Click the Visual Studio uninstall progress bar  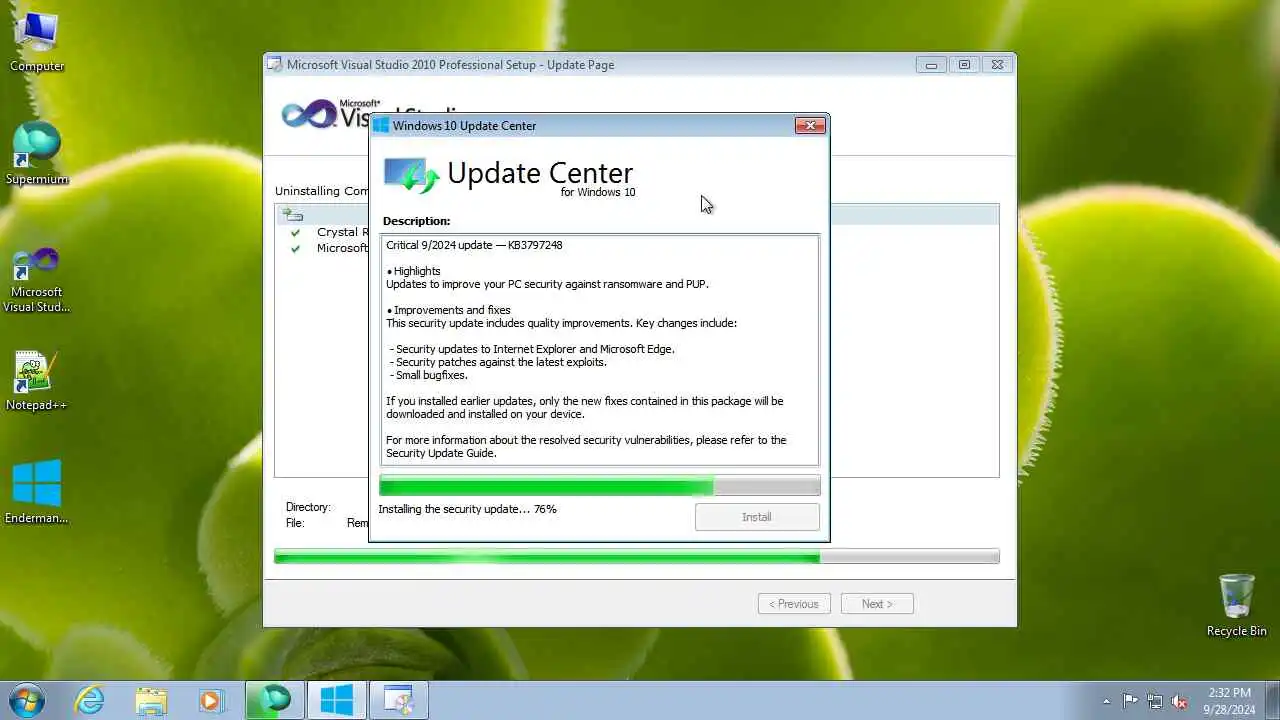(637, 556)
